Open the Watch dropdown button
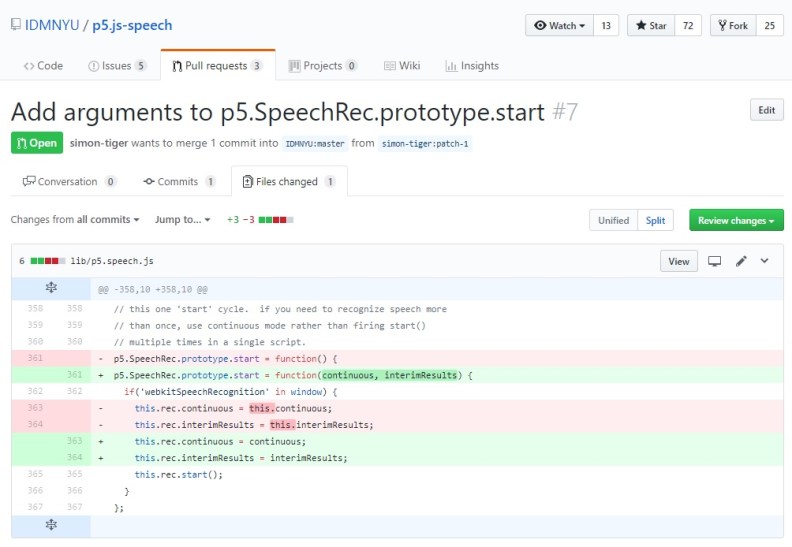This screenshot has width=792, height=547. pyautogui.click(x=559, y=25)
